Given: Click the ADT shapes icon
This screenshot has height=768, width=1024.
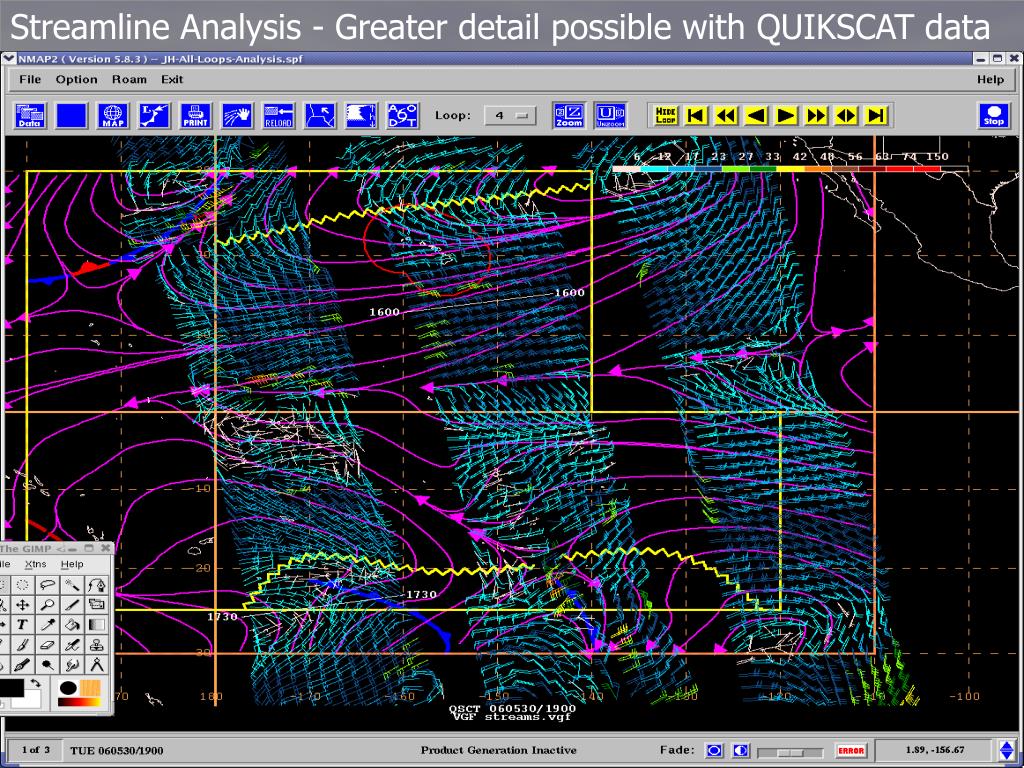Looking at the screenshot, I should (402, 116).
